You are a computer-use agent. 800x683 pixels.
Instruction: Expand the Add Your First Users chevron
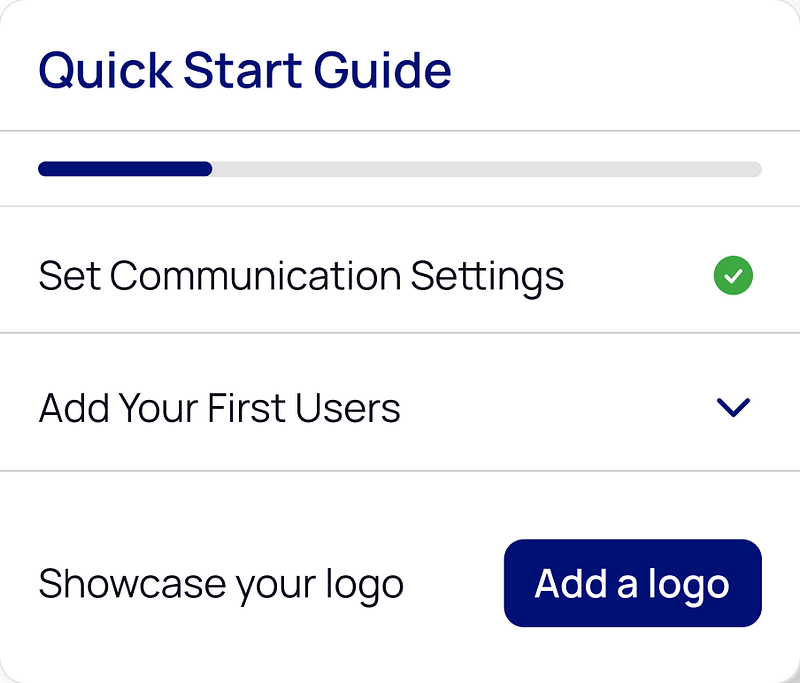coord(733,407)
